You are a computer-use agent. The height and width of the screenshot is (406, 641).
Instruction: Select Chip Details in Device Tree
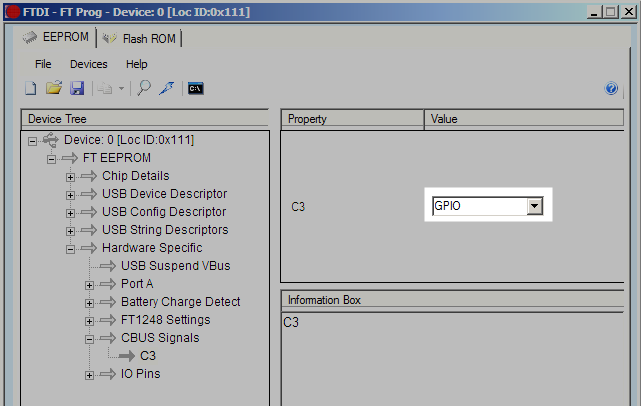tap(135, 176)
